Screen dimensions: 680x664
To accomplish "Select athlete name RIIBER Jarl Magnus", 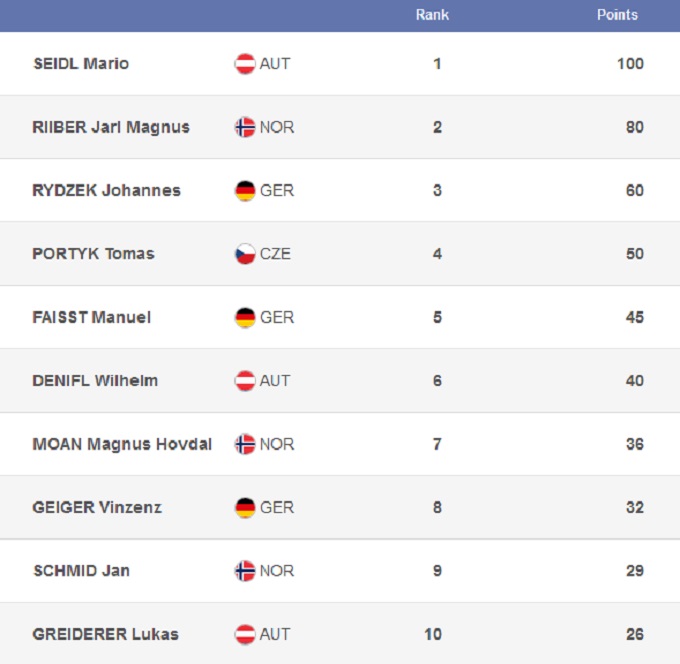I will click(111, 127).
